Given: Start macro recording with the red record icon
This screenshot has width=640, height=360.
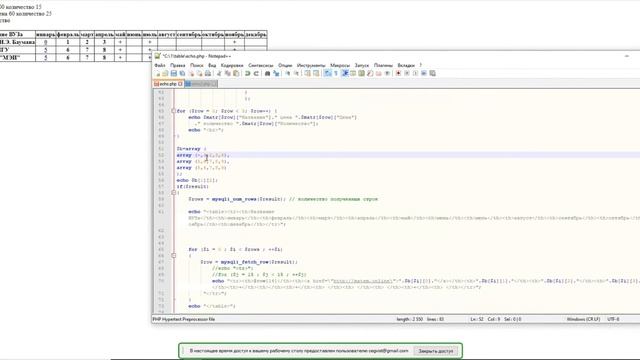Looking at the screenshot, I should click(398, 73).
